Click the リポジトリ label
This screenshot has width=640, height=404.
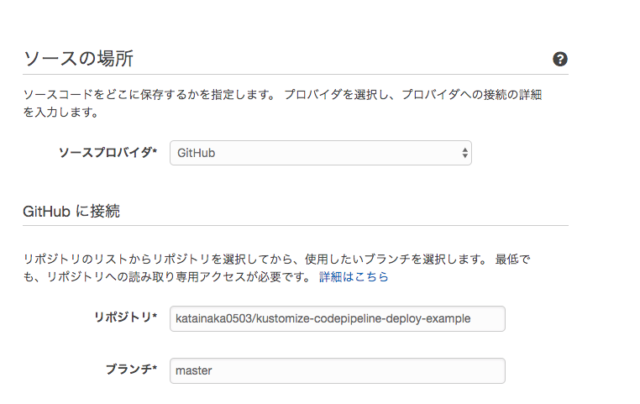126,317
